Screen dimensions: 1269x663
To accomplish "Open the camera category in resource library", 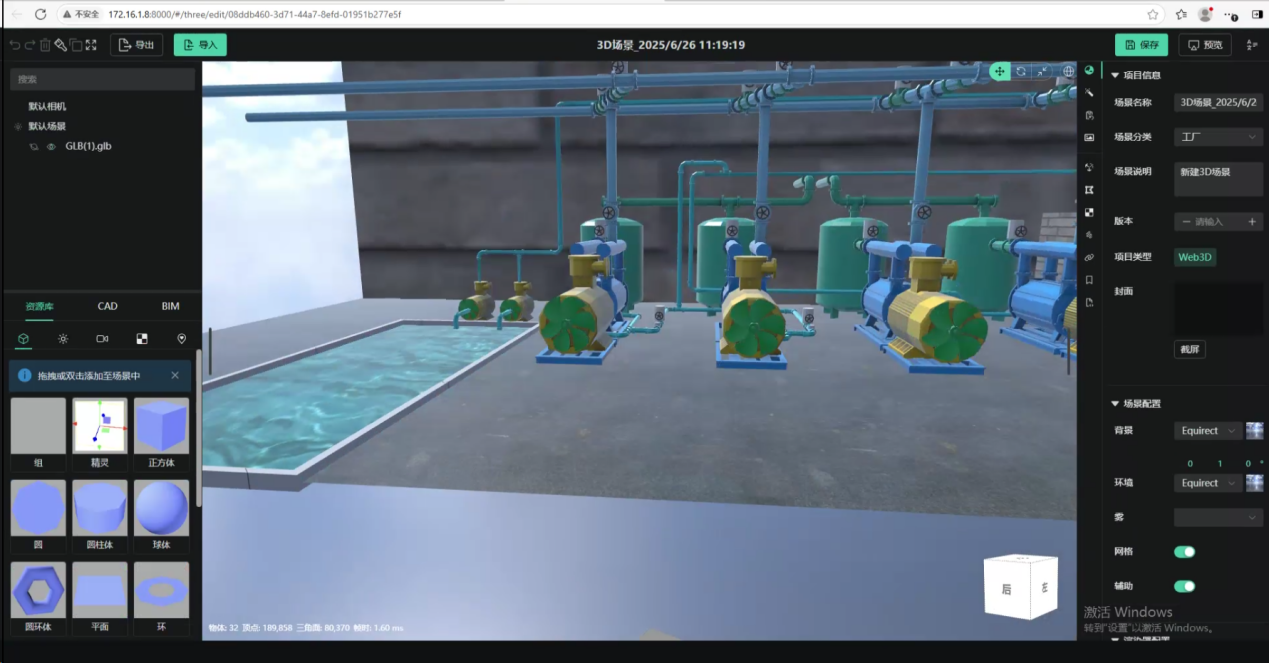I will click(x=102, y=339).
